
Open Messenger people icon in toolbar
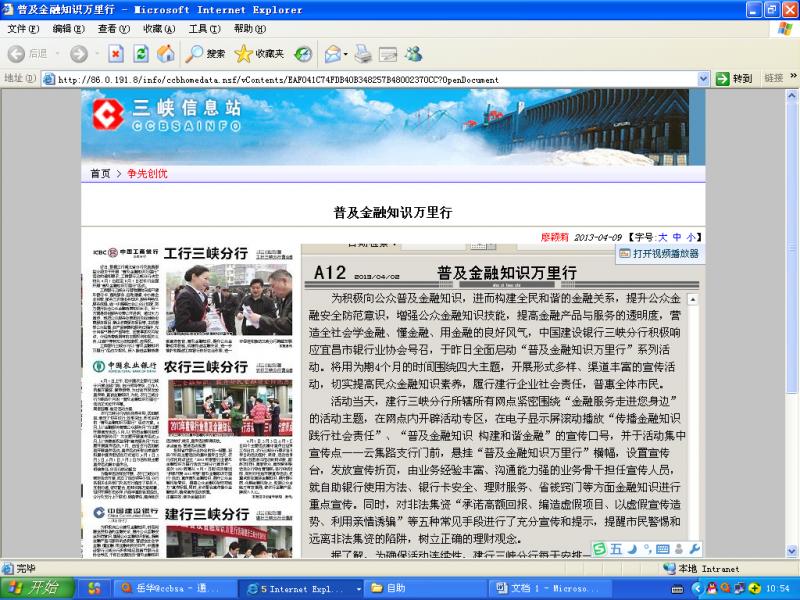coord(414,54)
